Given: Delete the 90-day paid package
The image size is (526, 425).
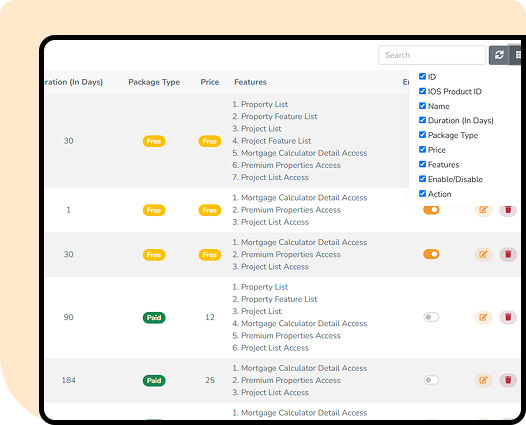Looking at the screenshot, I should pyautogui.click(x=508, y=317).
